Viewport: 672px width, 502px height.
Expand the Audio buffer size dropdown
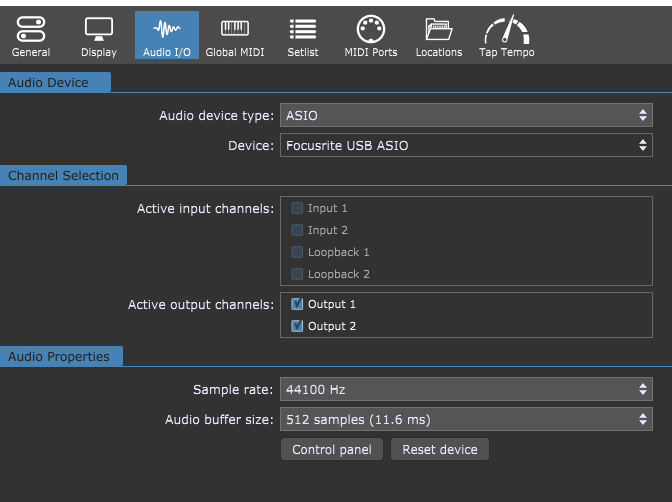pyautogui.click(x=466, y=419)
